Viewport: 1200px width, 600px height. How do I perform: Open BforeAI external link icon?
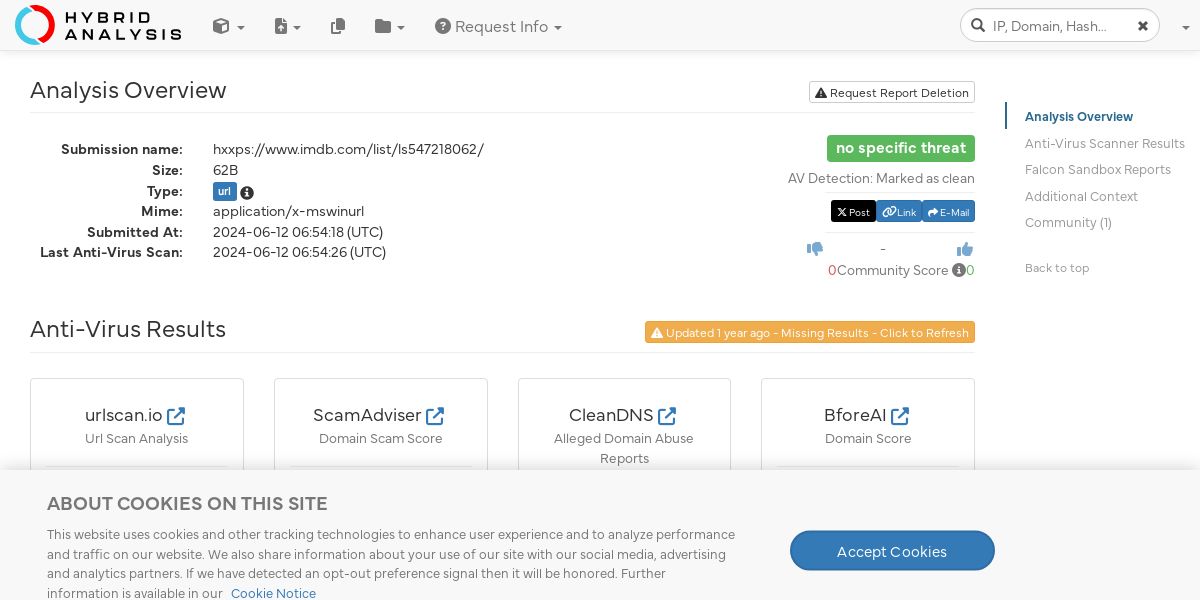point(900,415)
